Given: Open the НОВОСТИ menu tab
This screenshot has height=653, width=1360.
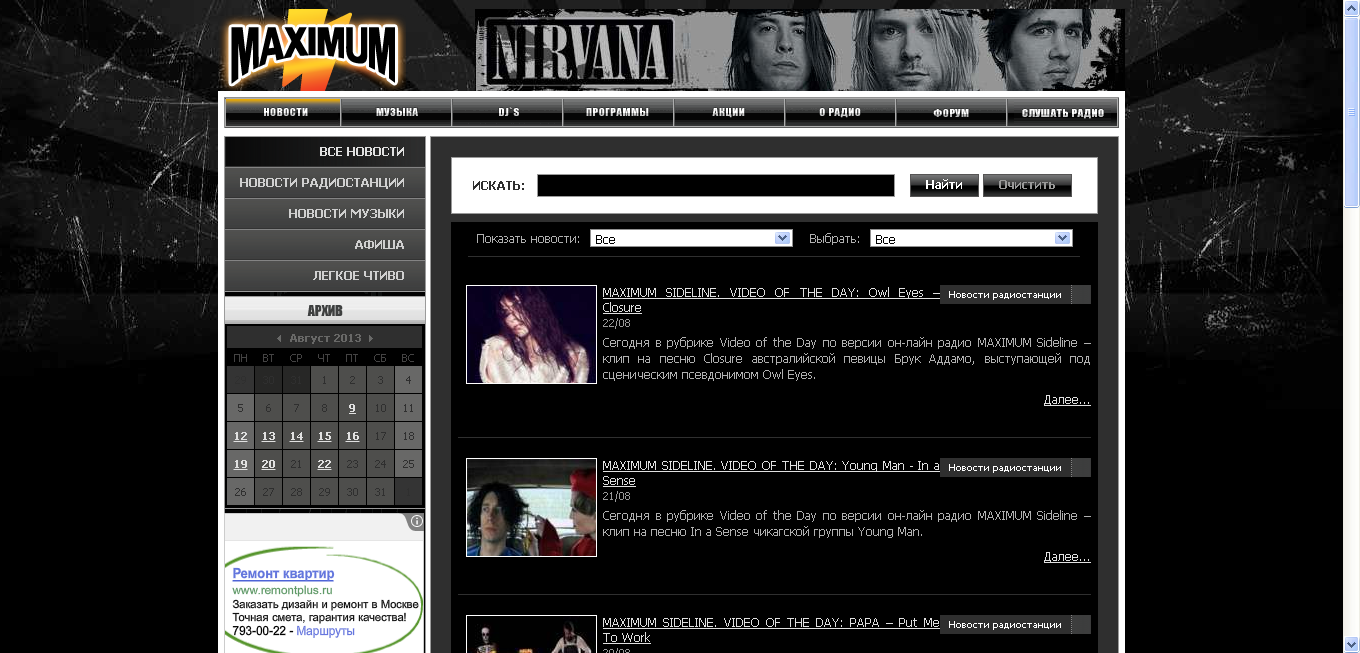Looking at the screenshot, I should tap(285, 112).
